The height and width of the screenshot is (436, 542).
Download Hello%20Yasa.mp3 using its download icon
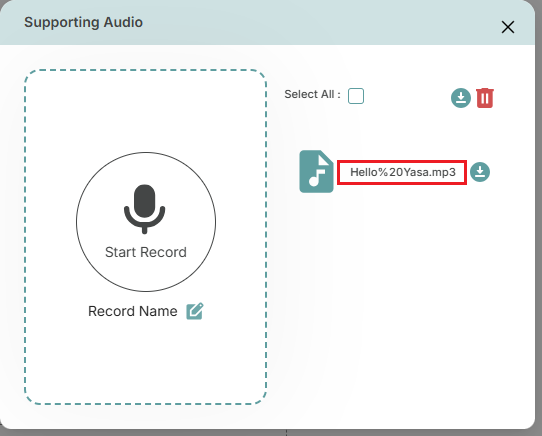pos(480,172)
